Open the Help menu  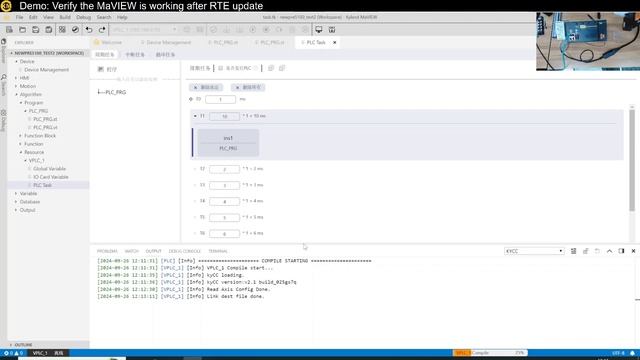tap(122, 17)
